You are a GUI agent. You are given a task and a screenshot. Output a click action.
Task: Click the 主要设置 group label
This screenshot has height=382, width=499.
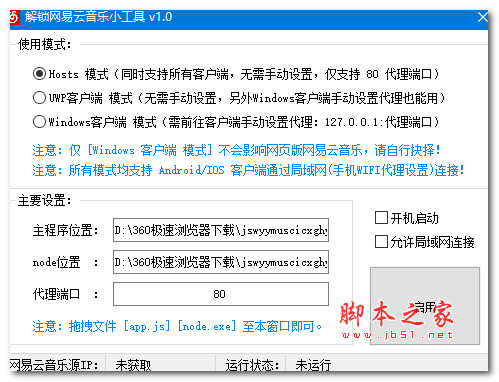tap(45, 200)
